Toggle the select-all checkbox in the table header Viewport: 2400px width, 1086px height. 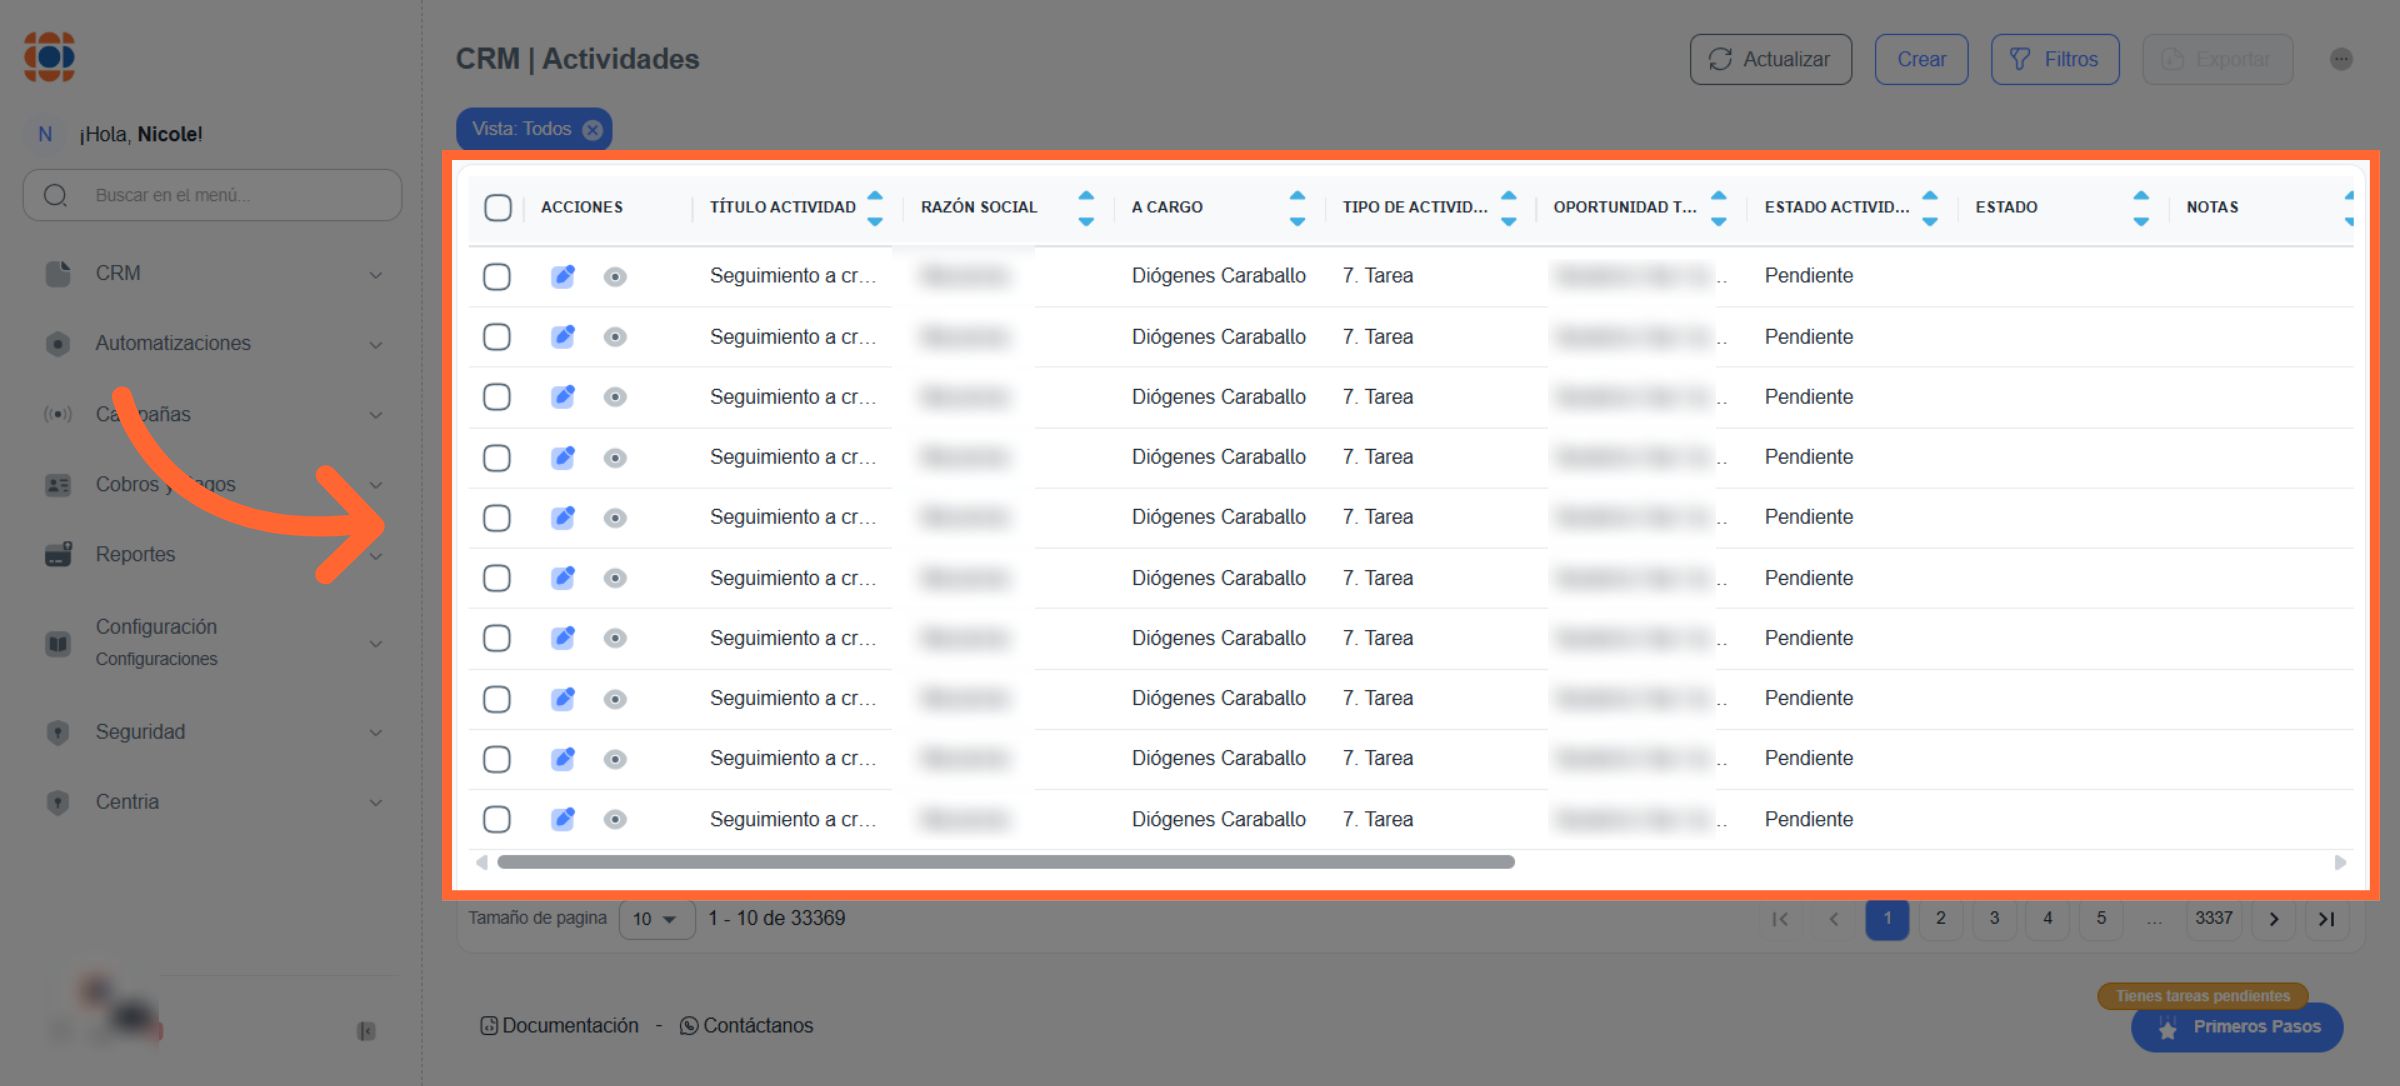(x=497, y=207)
